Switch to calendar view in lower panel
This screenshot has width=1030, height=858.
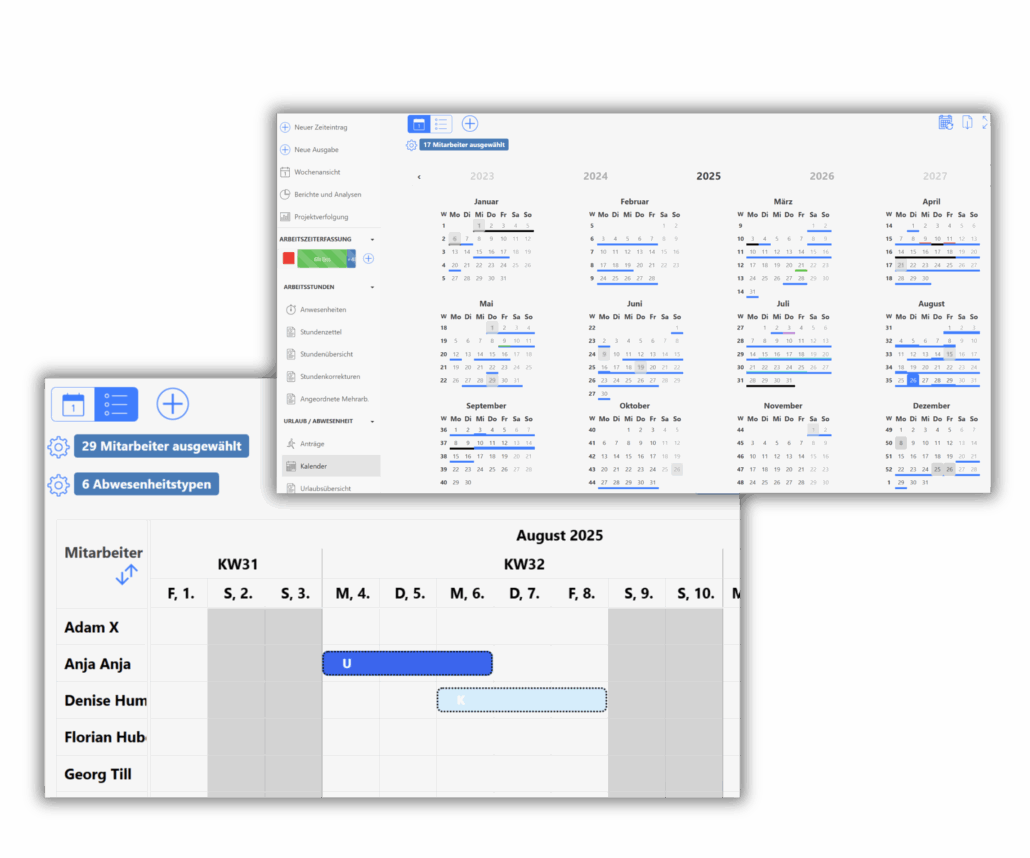point(73,404)
